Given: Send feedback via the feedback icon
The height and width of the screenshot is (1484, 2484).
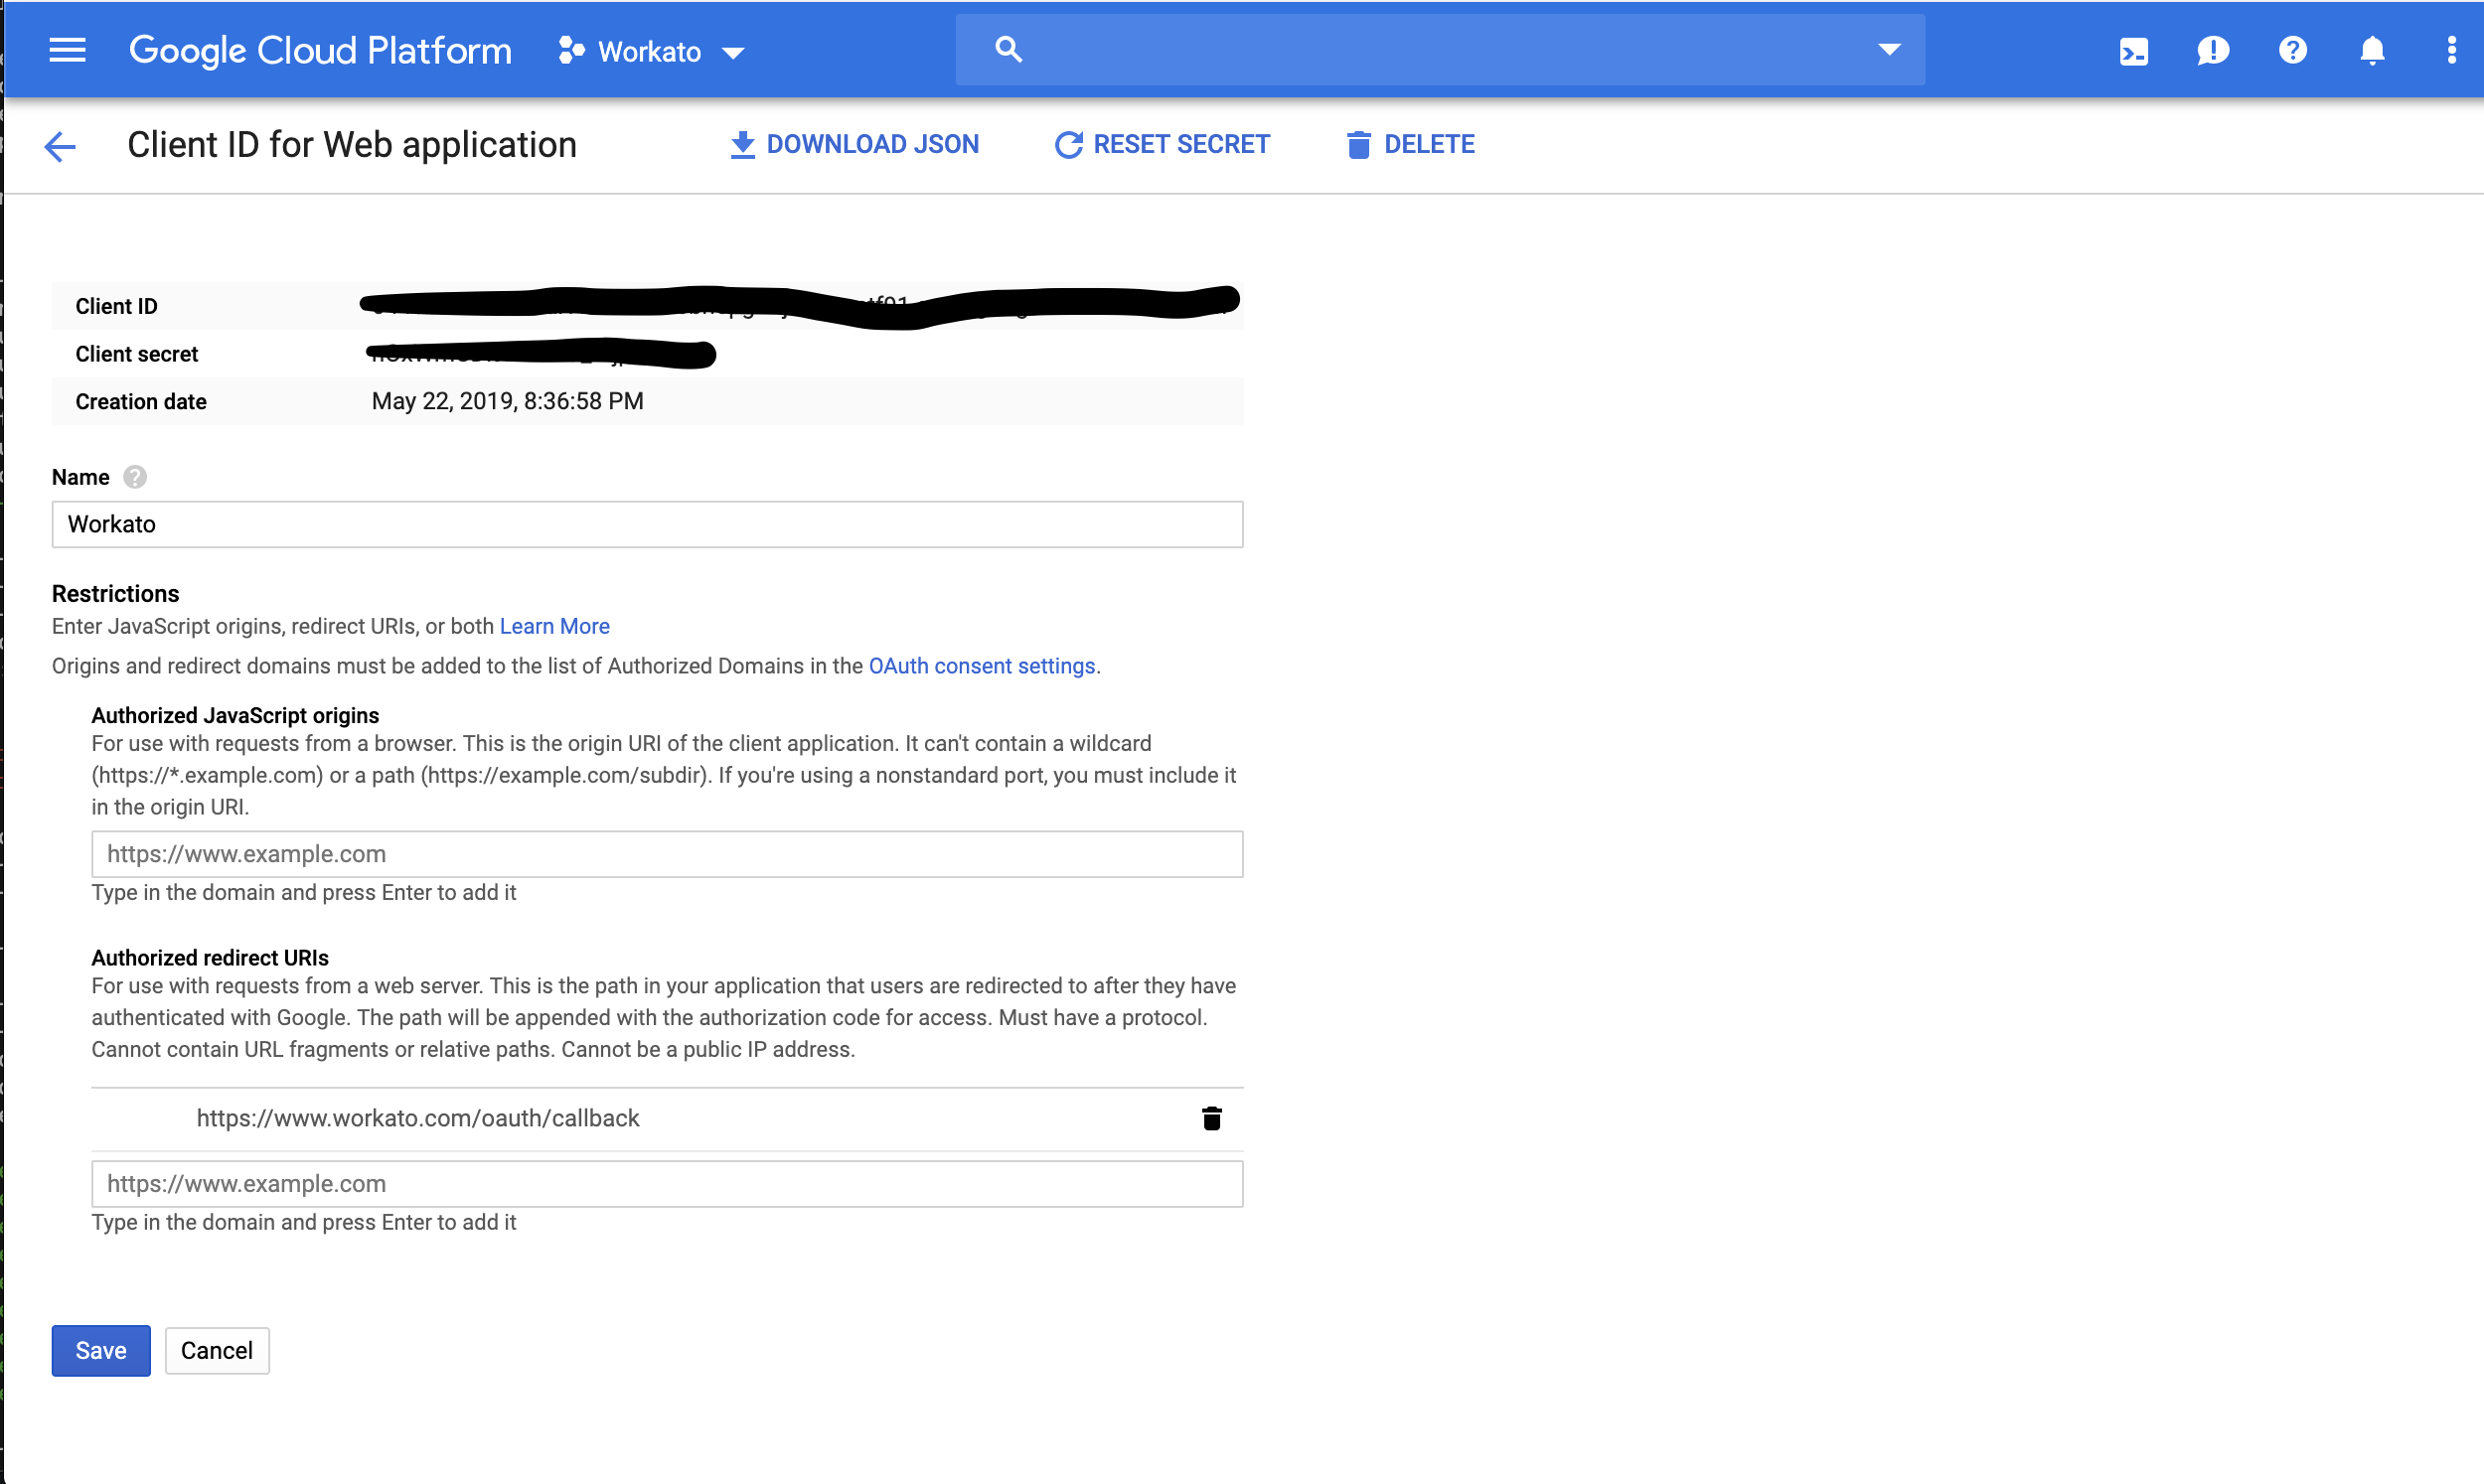Looking at the screenshot, I should [x=2213, y=50].
